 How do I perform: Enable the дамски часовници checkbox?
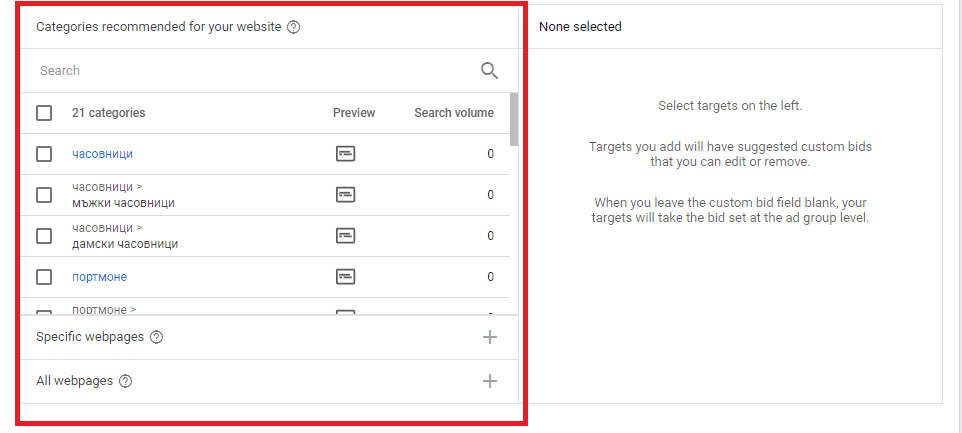coord(44,236)
